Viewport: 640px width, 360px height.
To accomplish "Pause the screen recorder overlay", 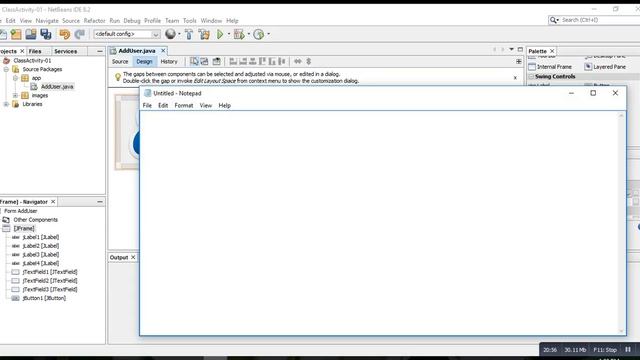I will pos(628,350).
